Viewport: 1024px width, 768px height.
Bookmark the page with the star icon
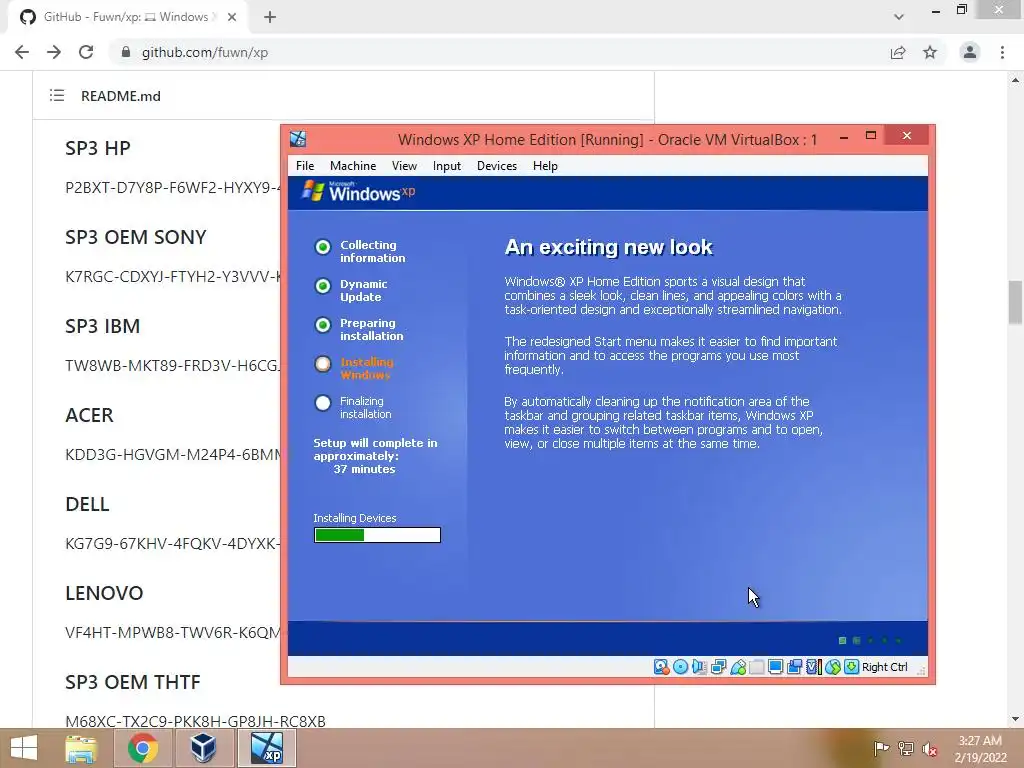[930, 52]
